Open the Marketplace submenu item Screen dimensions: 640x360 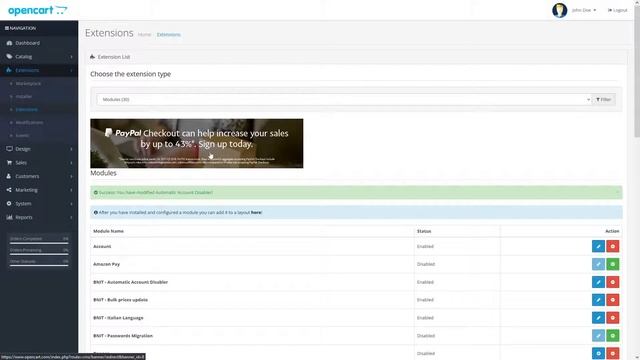28,83
